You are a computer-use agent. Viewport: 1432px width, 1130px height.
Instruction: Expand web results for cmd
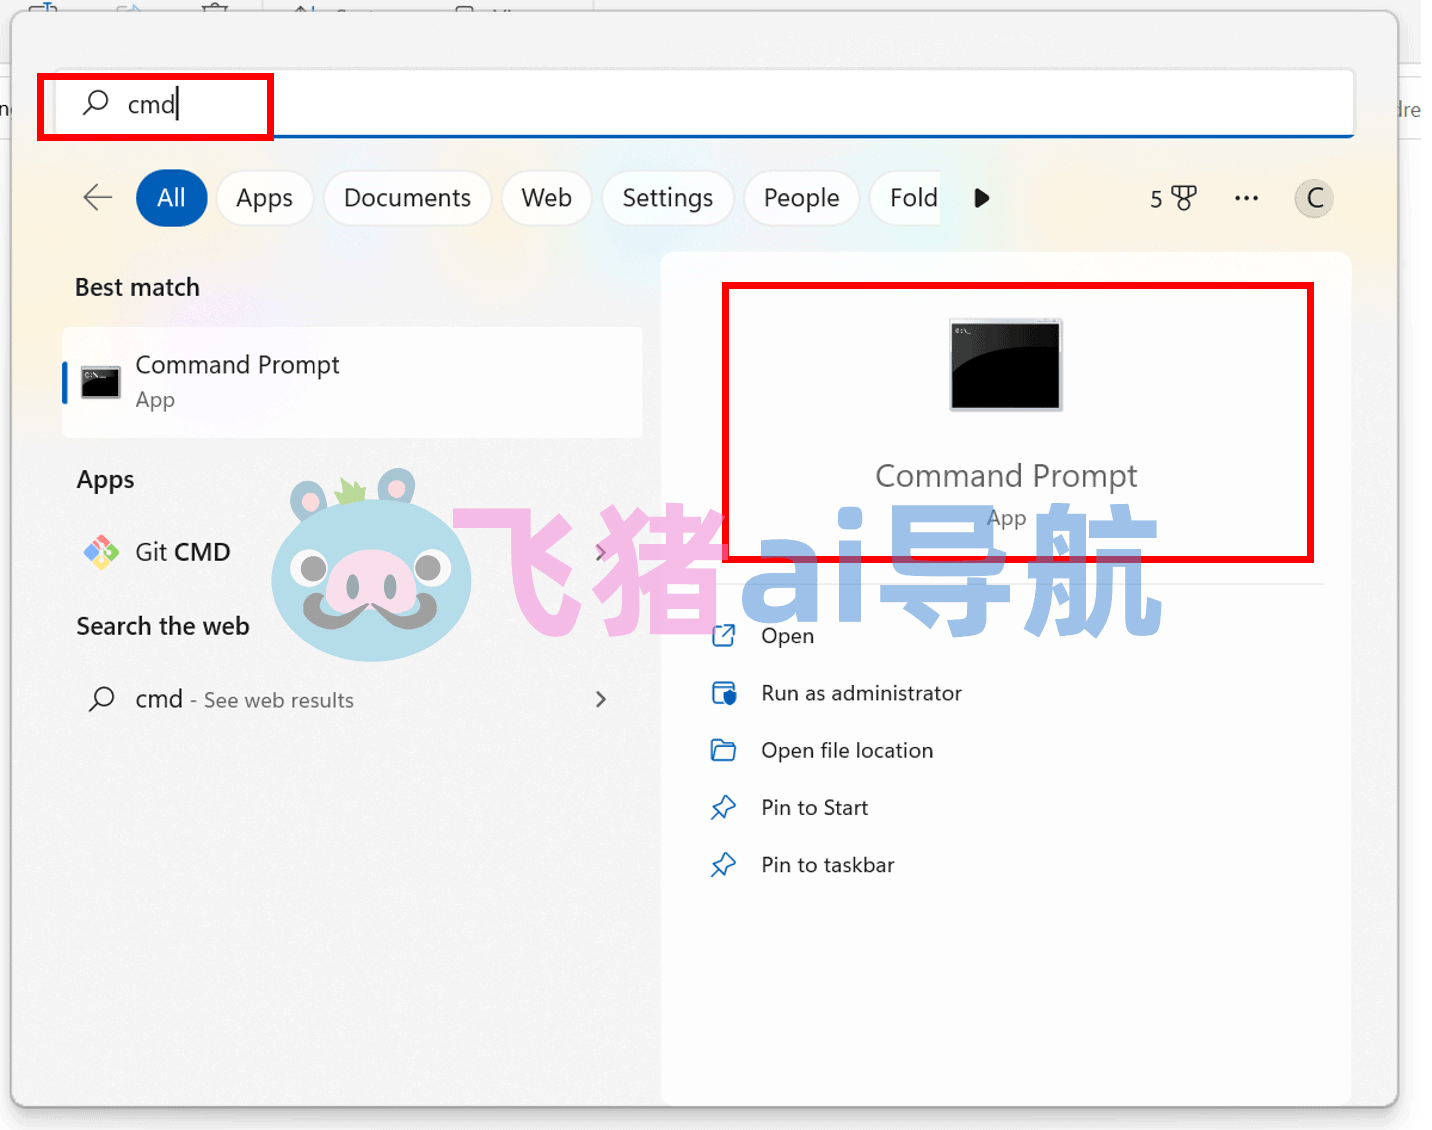[x=600, y=699]
